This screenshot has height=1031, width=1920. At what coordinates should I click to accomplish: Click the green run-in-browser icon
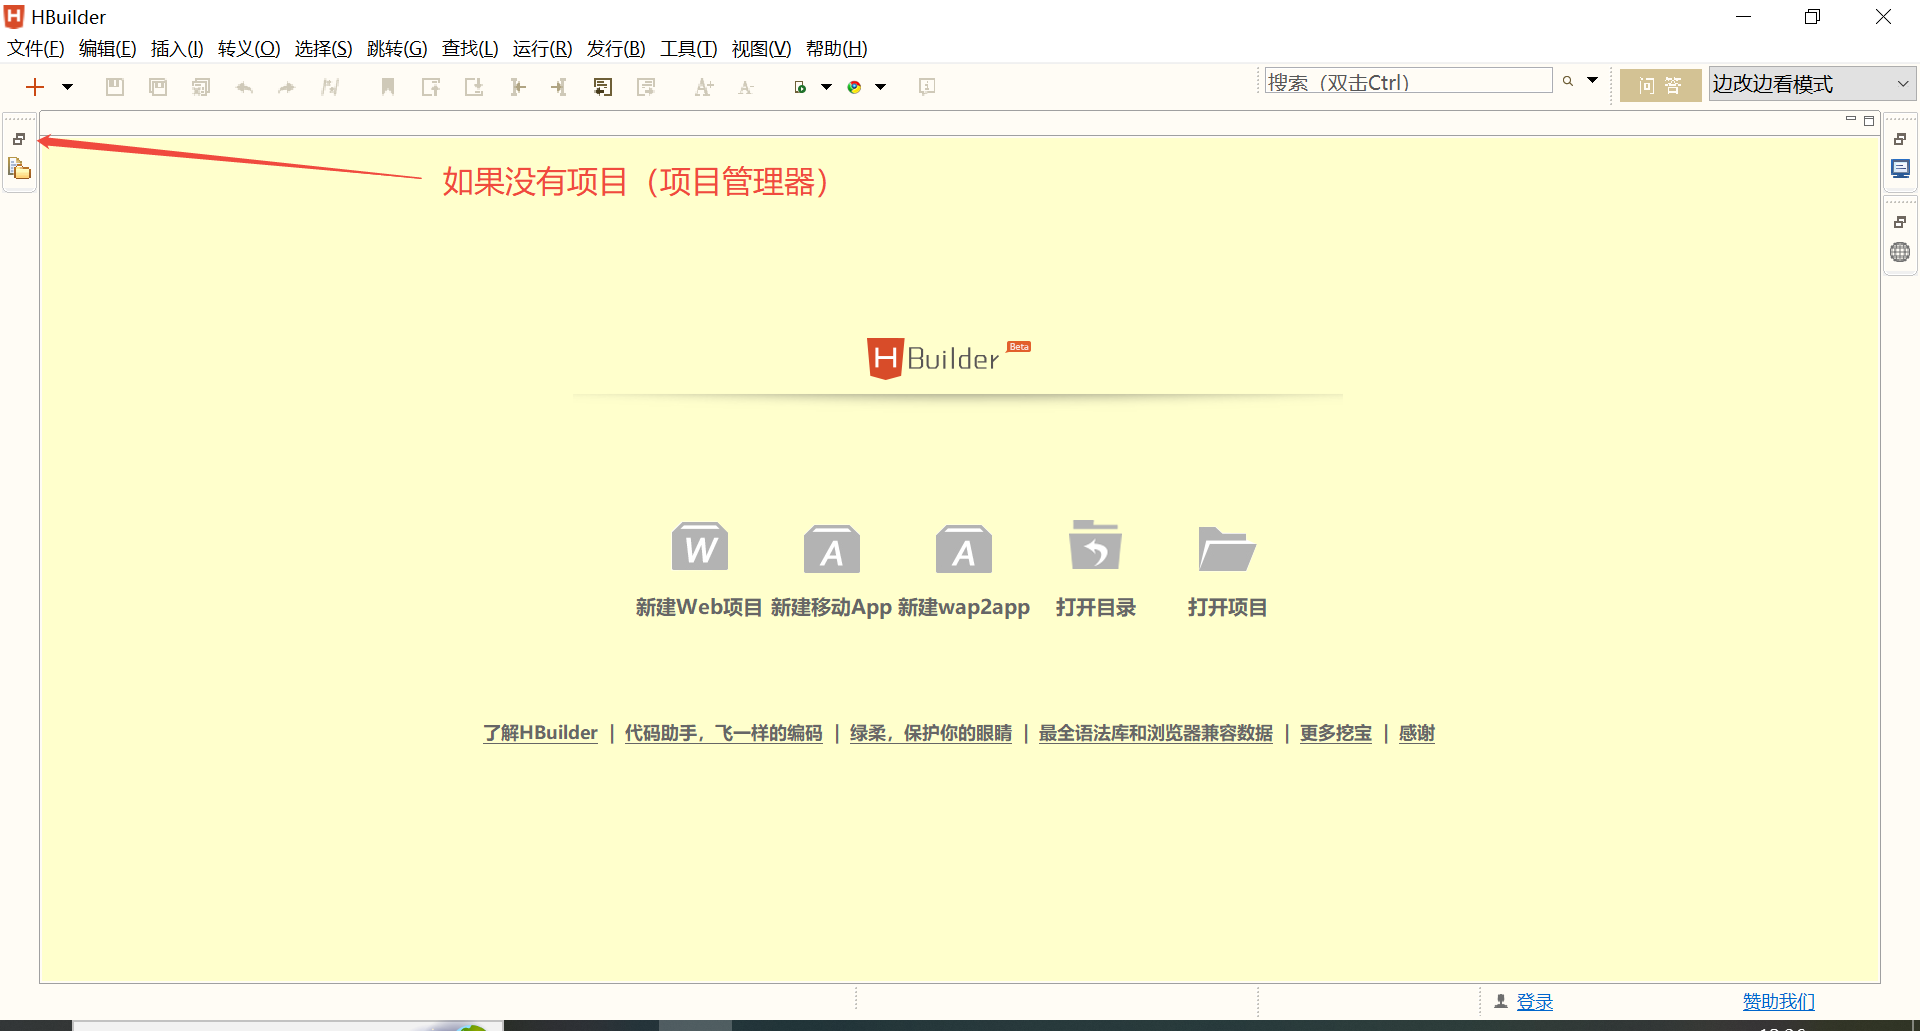coord(800,87)
